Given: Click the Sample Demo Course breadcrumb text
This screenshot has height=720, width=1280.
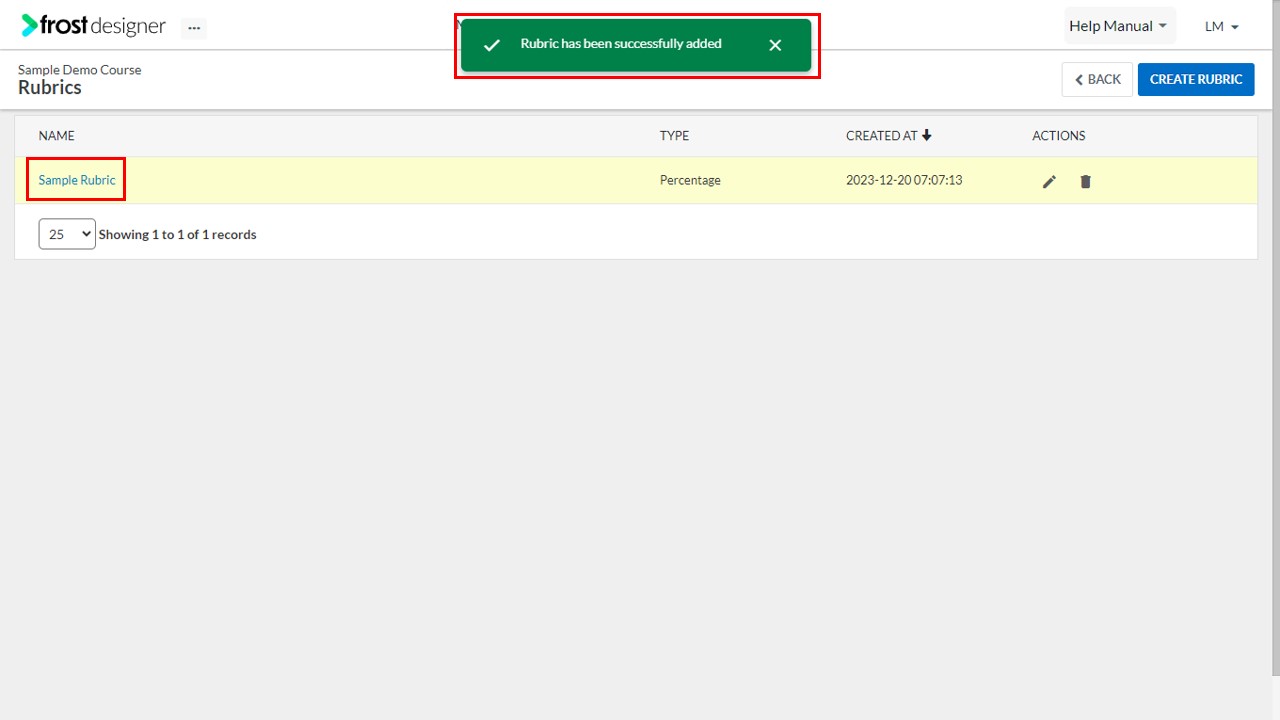Looking at the screenshot, I should click(x=80, y=70).
